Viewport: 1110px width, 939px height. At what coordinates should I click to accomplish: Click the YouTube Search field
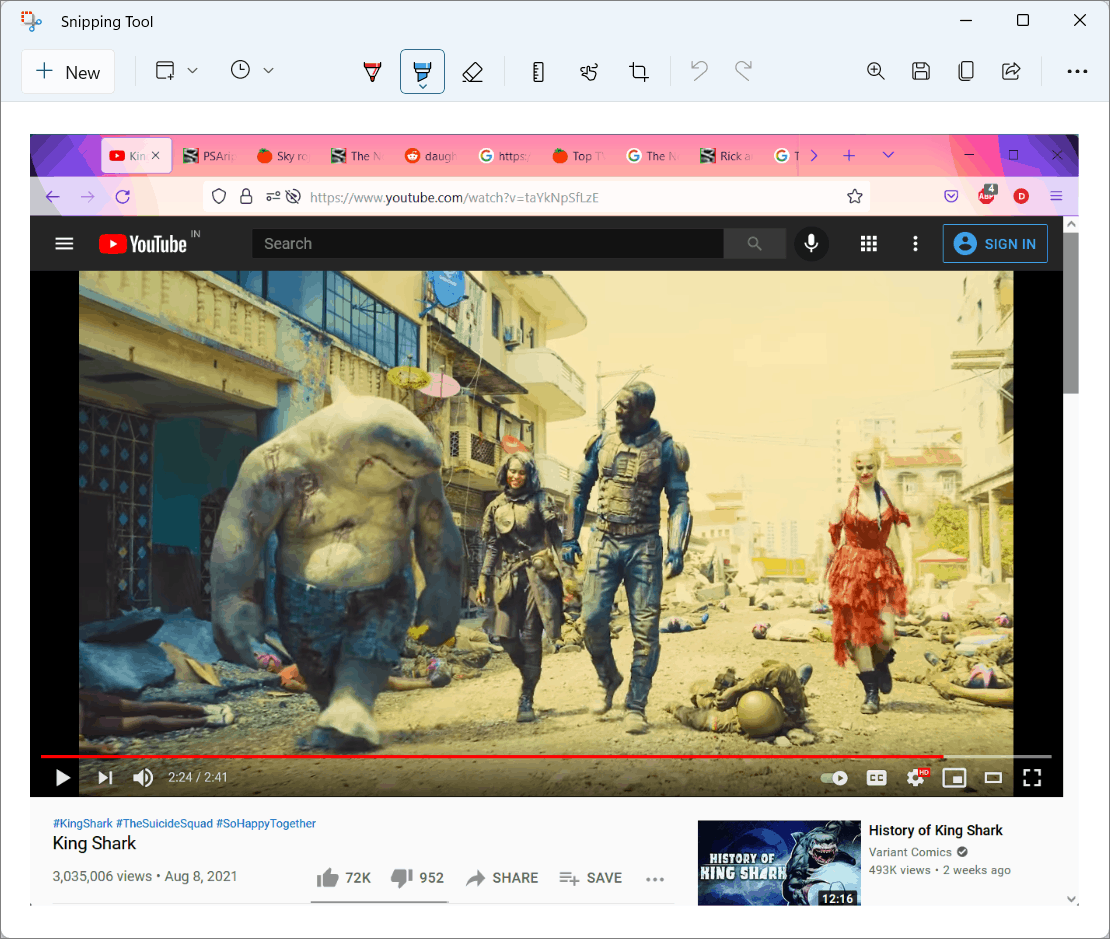(x=488, y=244)
